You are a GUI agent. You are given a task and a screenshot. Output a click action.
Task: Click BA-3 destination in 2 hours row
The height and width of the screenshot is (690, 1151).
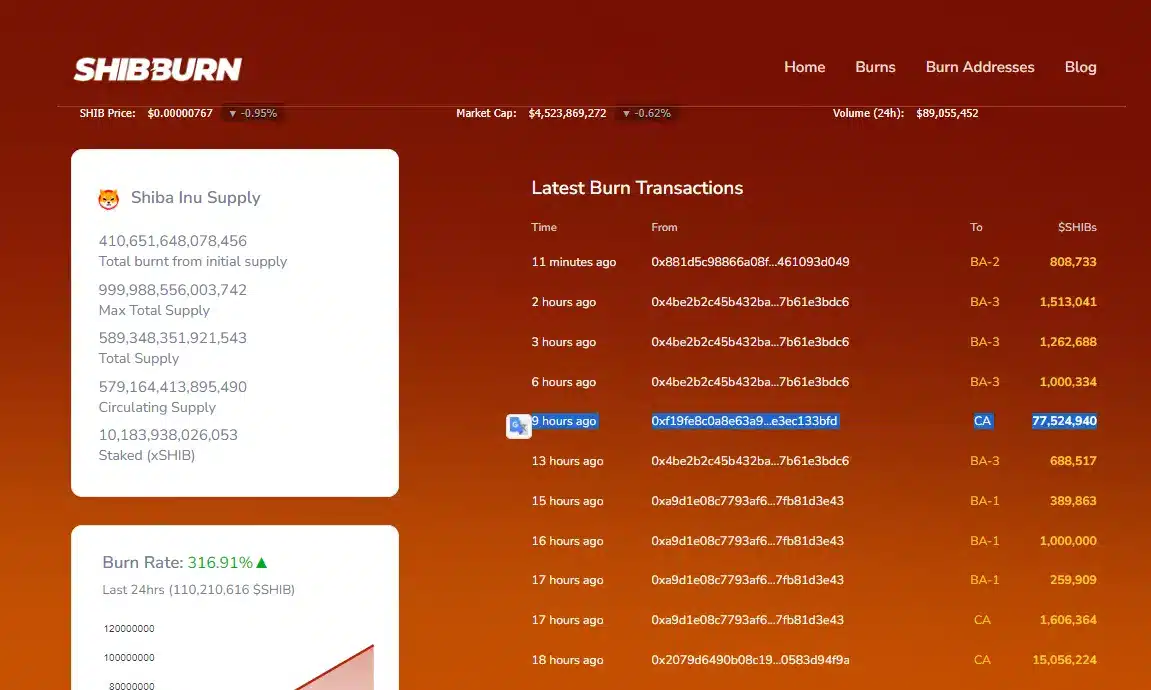pyautogui.click(x=984, y=302)
